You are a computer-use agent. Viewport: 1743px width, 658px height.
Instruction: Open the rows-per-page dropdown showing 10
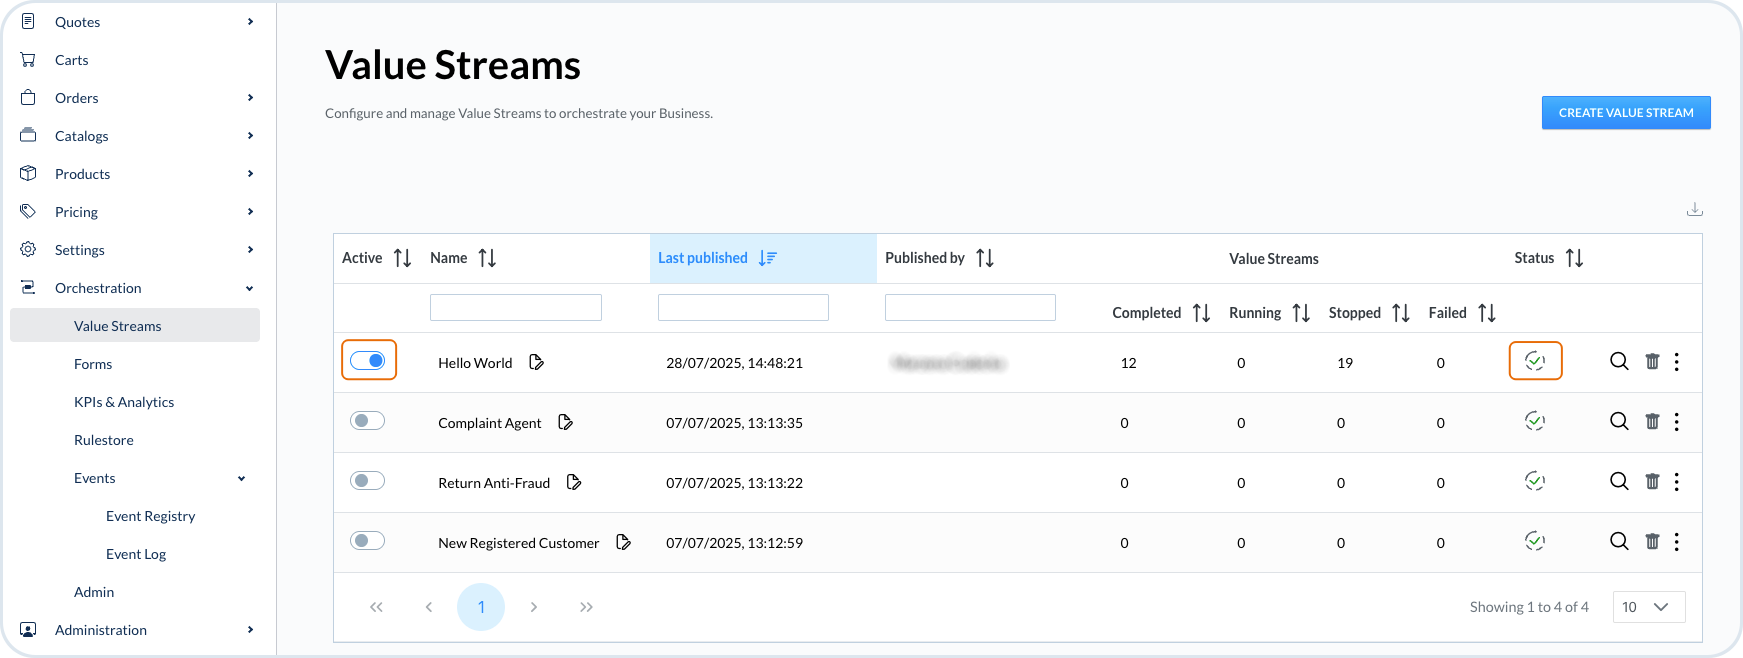pos(1648,607)
